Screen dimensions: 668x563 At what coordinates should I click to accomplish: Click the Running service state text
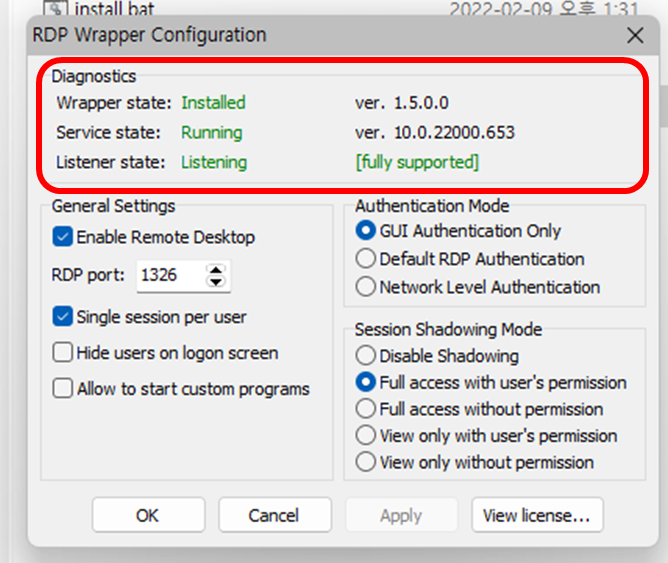click(x=212, y=133)
